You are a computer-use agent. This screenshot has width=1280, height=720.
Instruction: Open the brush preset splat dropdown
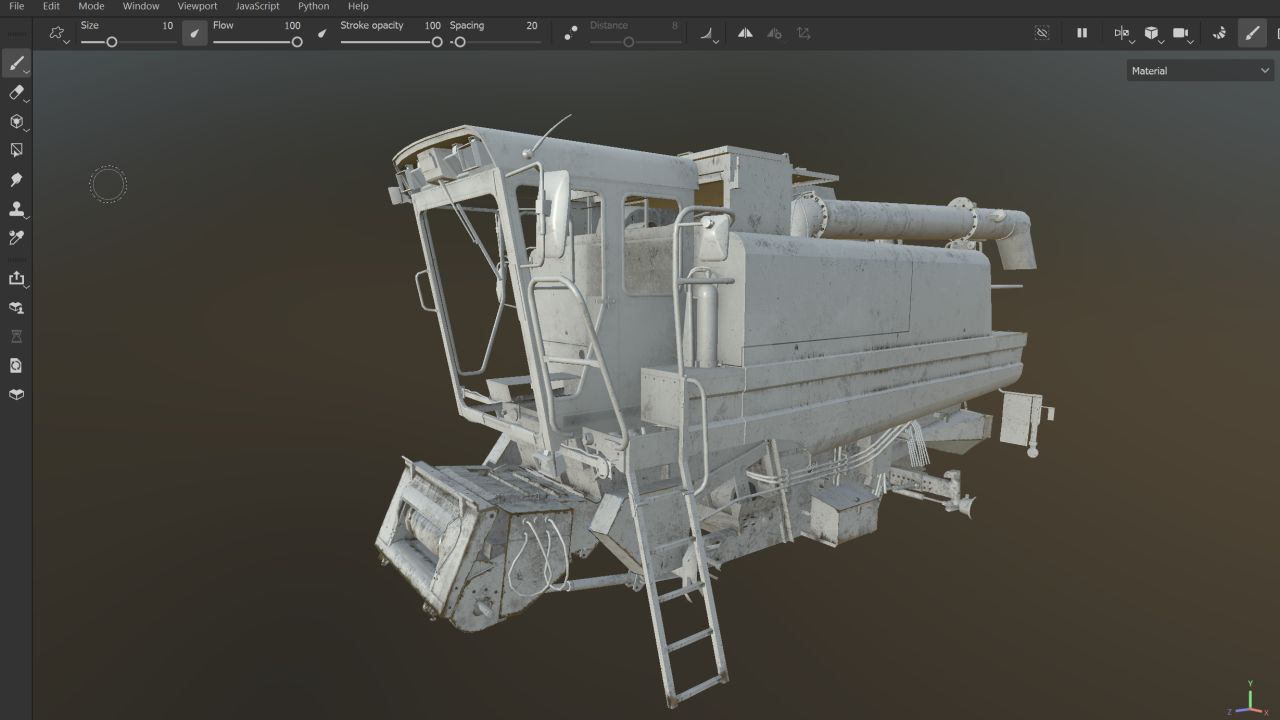58,33
